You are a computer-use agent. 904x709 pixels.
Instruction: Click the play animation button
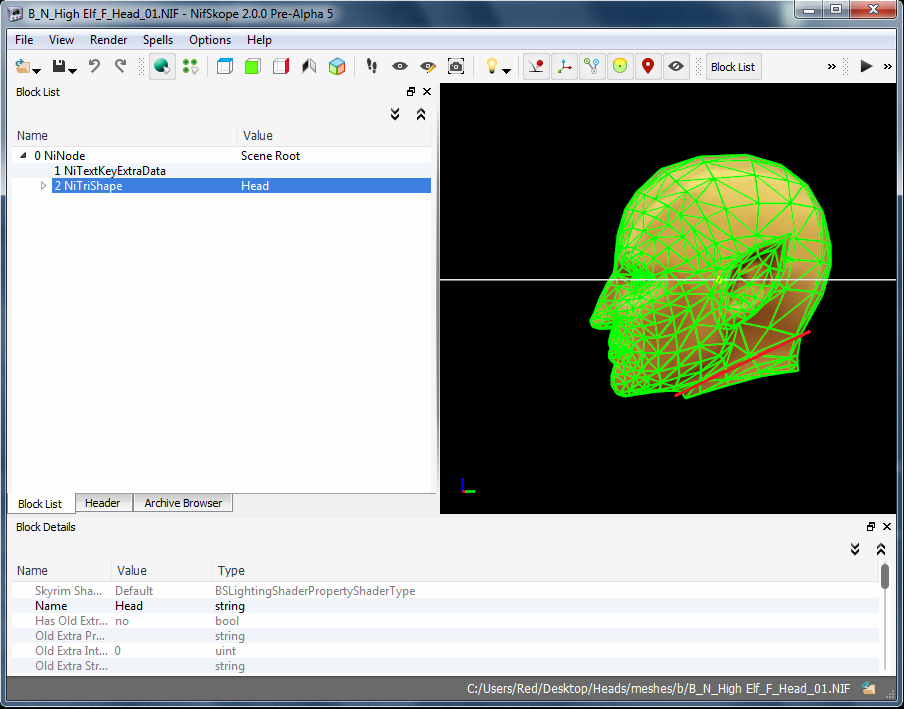(x=866, y=67)
